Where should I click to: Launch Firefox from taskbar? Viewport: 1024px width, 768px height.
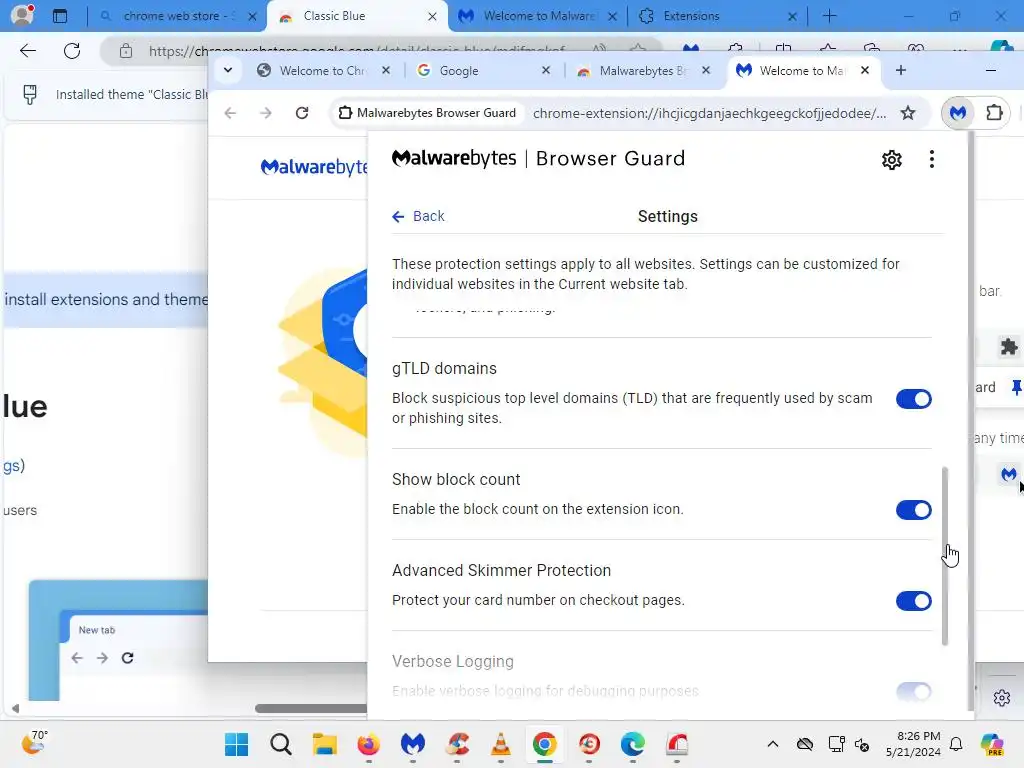[368, 744]
